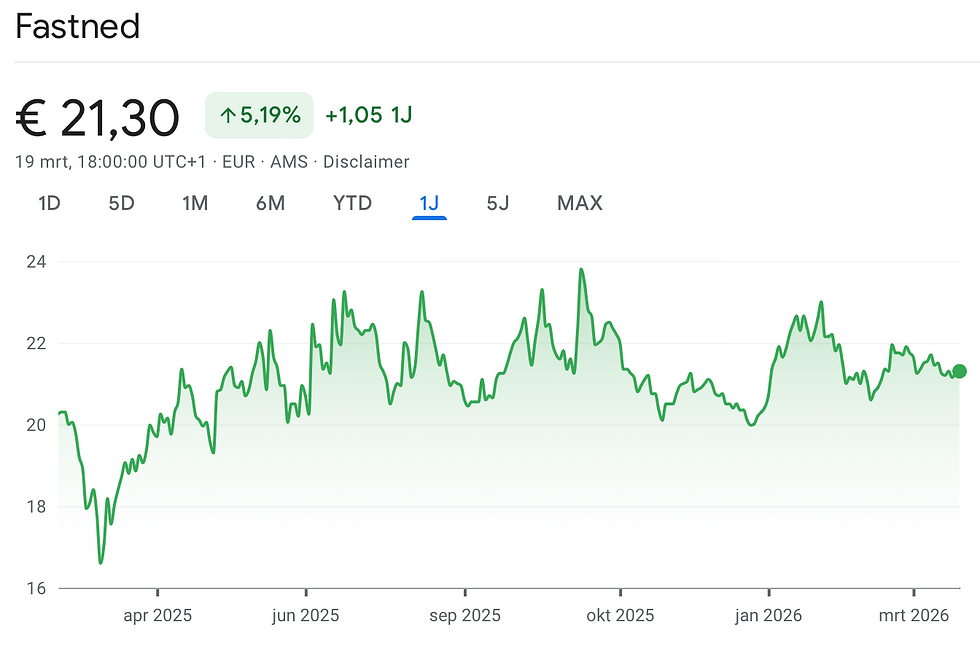Viewport: 980px width, 646px height.
Task: Show the MAX history chart
Action: coord(580,203)
